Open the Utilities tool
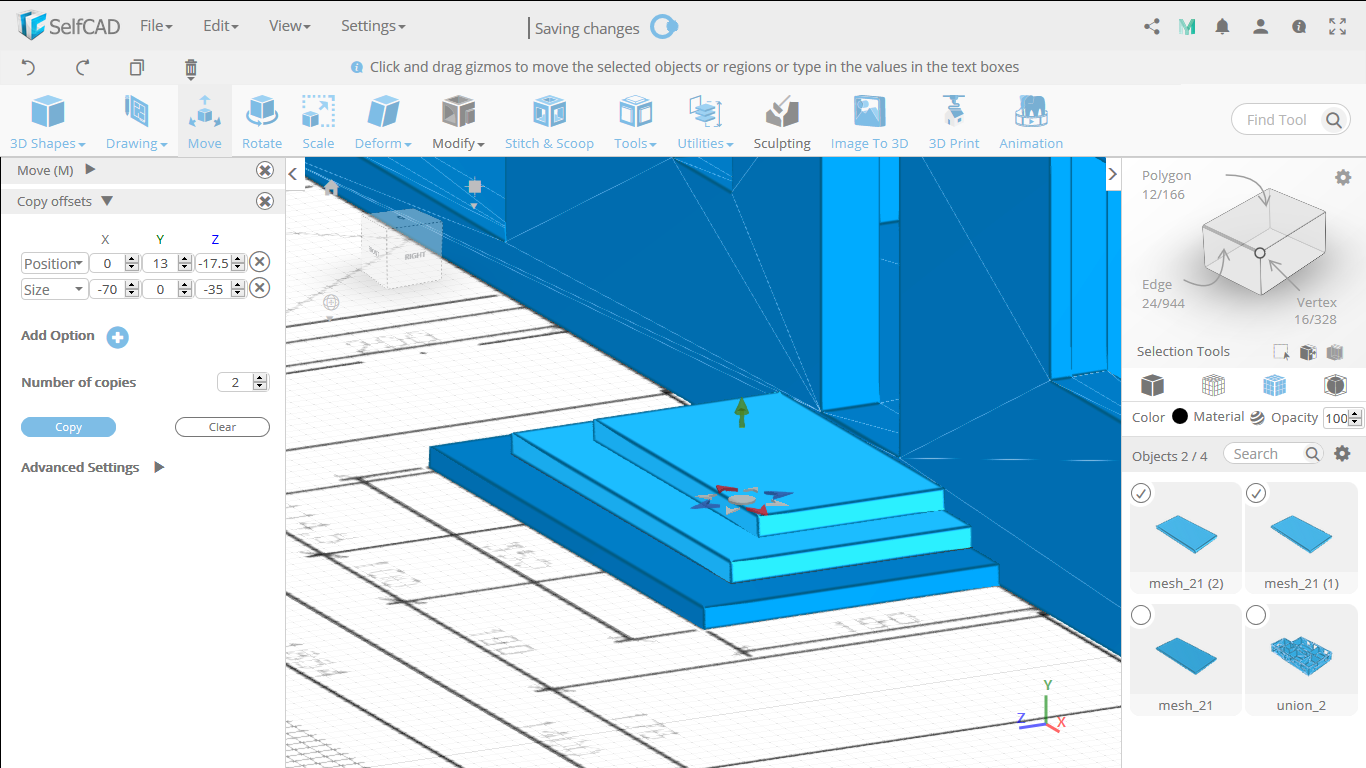The height and width of the screenshot is (768, 1366). [x=705, y=122]
